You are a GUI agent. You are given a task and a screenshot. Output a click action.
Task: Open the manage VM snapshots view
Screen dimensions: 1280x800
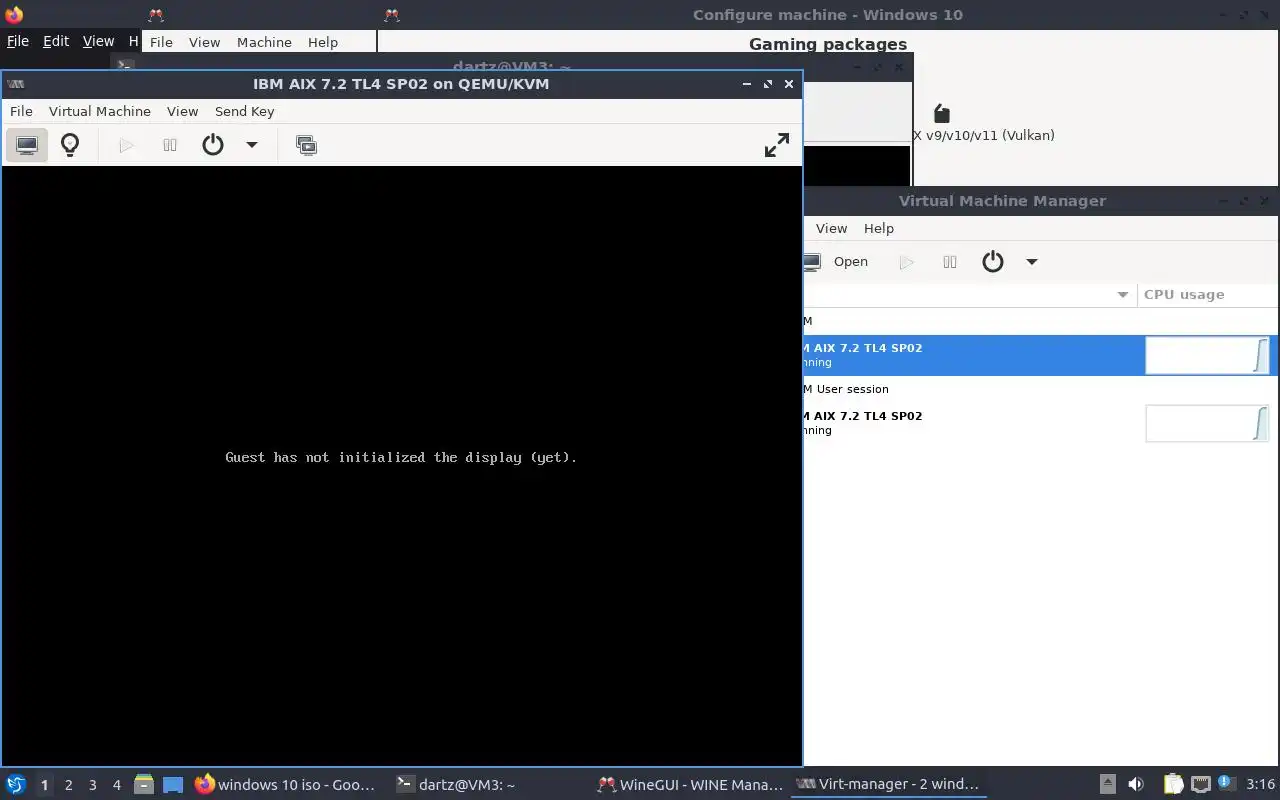(x=306, y=145)
